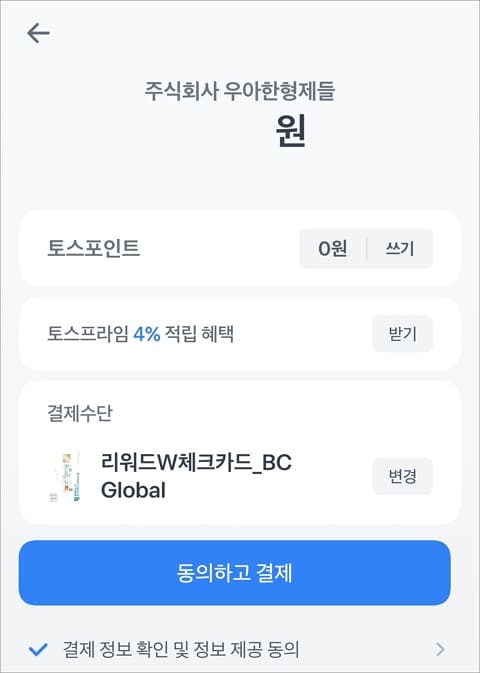Select the 리워드W체크카드_BC card name
Screen dimensions: 480x673
pyautogui.click(x=196, y=462)
